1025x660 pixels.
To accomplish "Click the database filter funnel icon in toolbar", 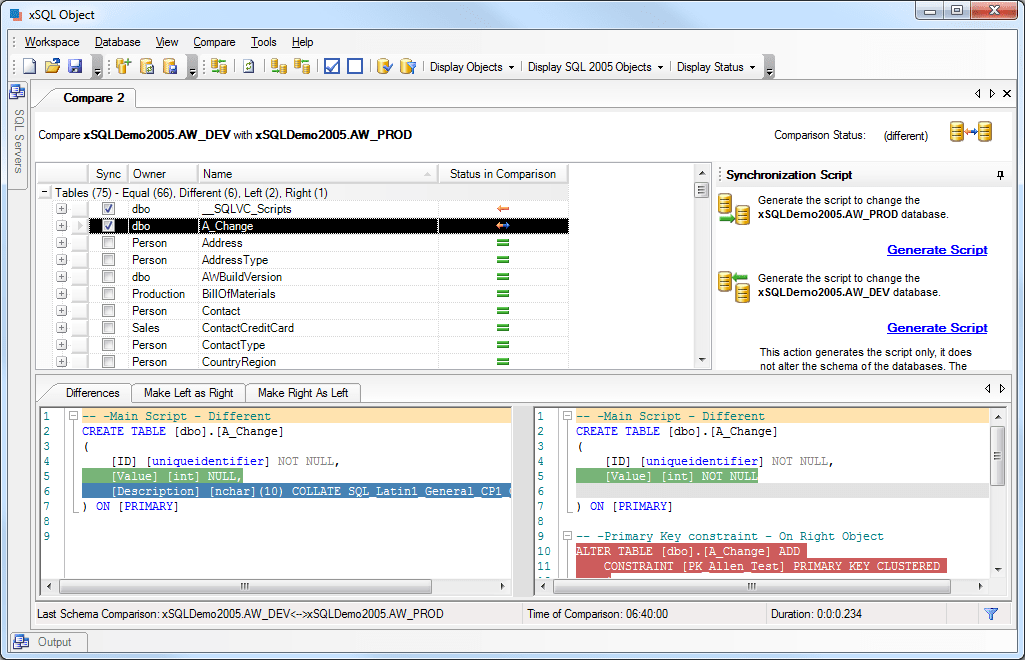I will (407, 66).
